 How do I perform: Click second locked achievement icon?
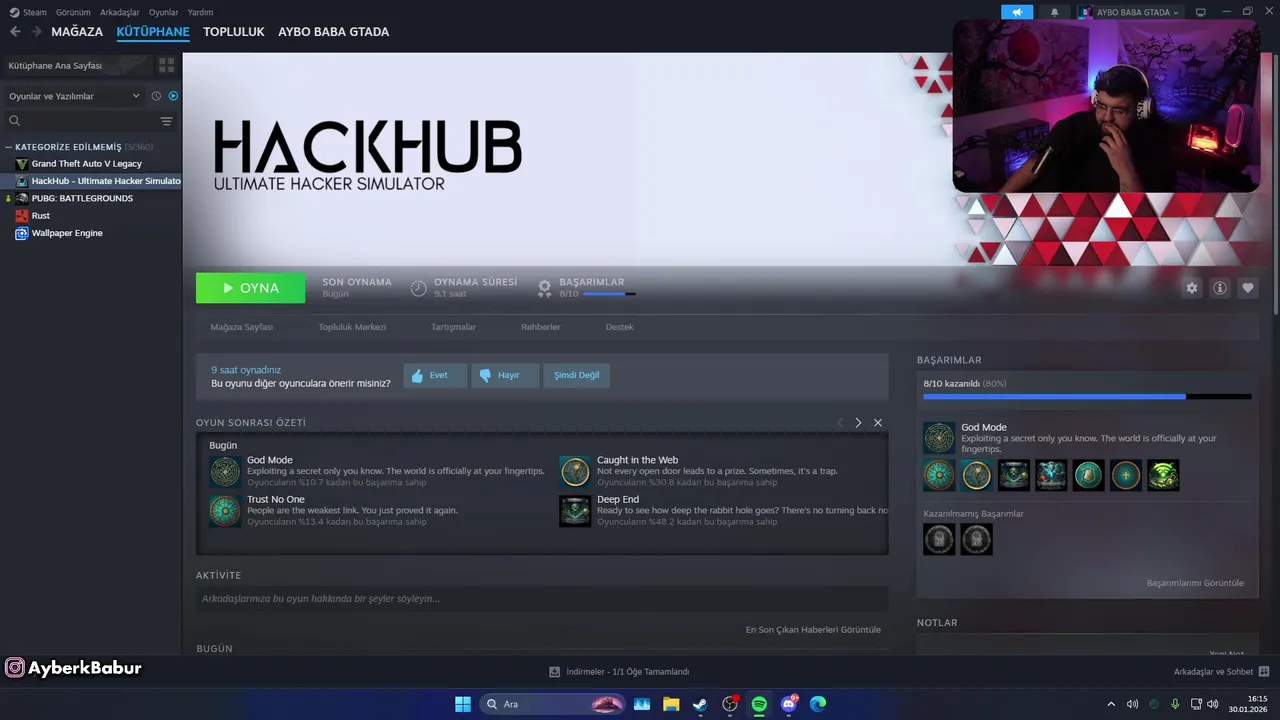tap(977, 539)
